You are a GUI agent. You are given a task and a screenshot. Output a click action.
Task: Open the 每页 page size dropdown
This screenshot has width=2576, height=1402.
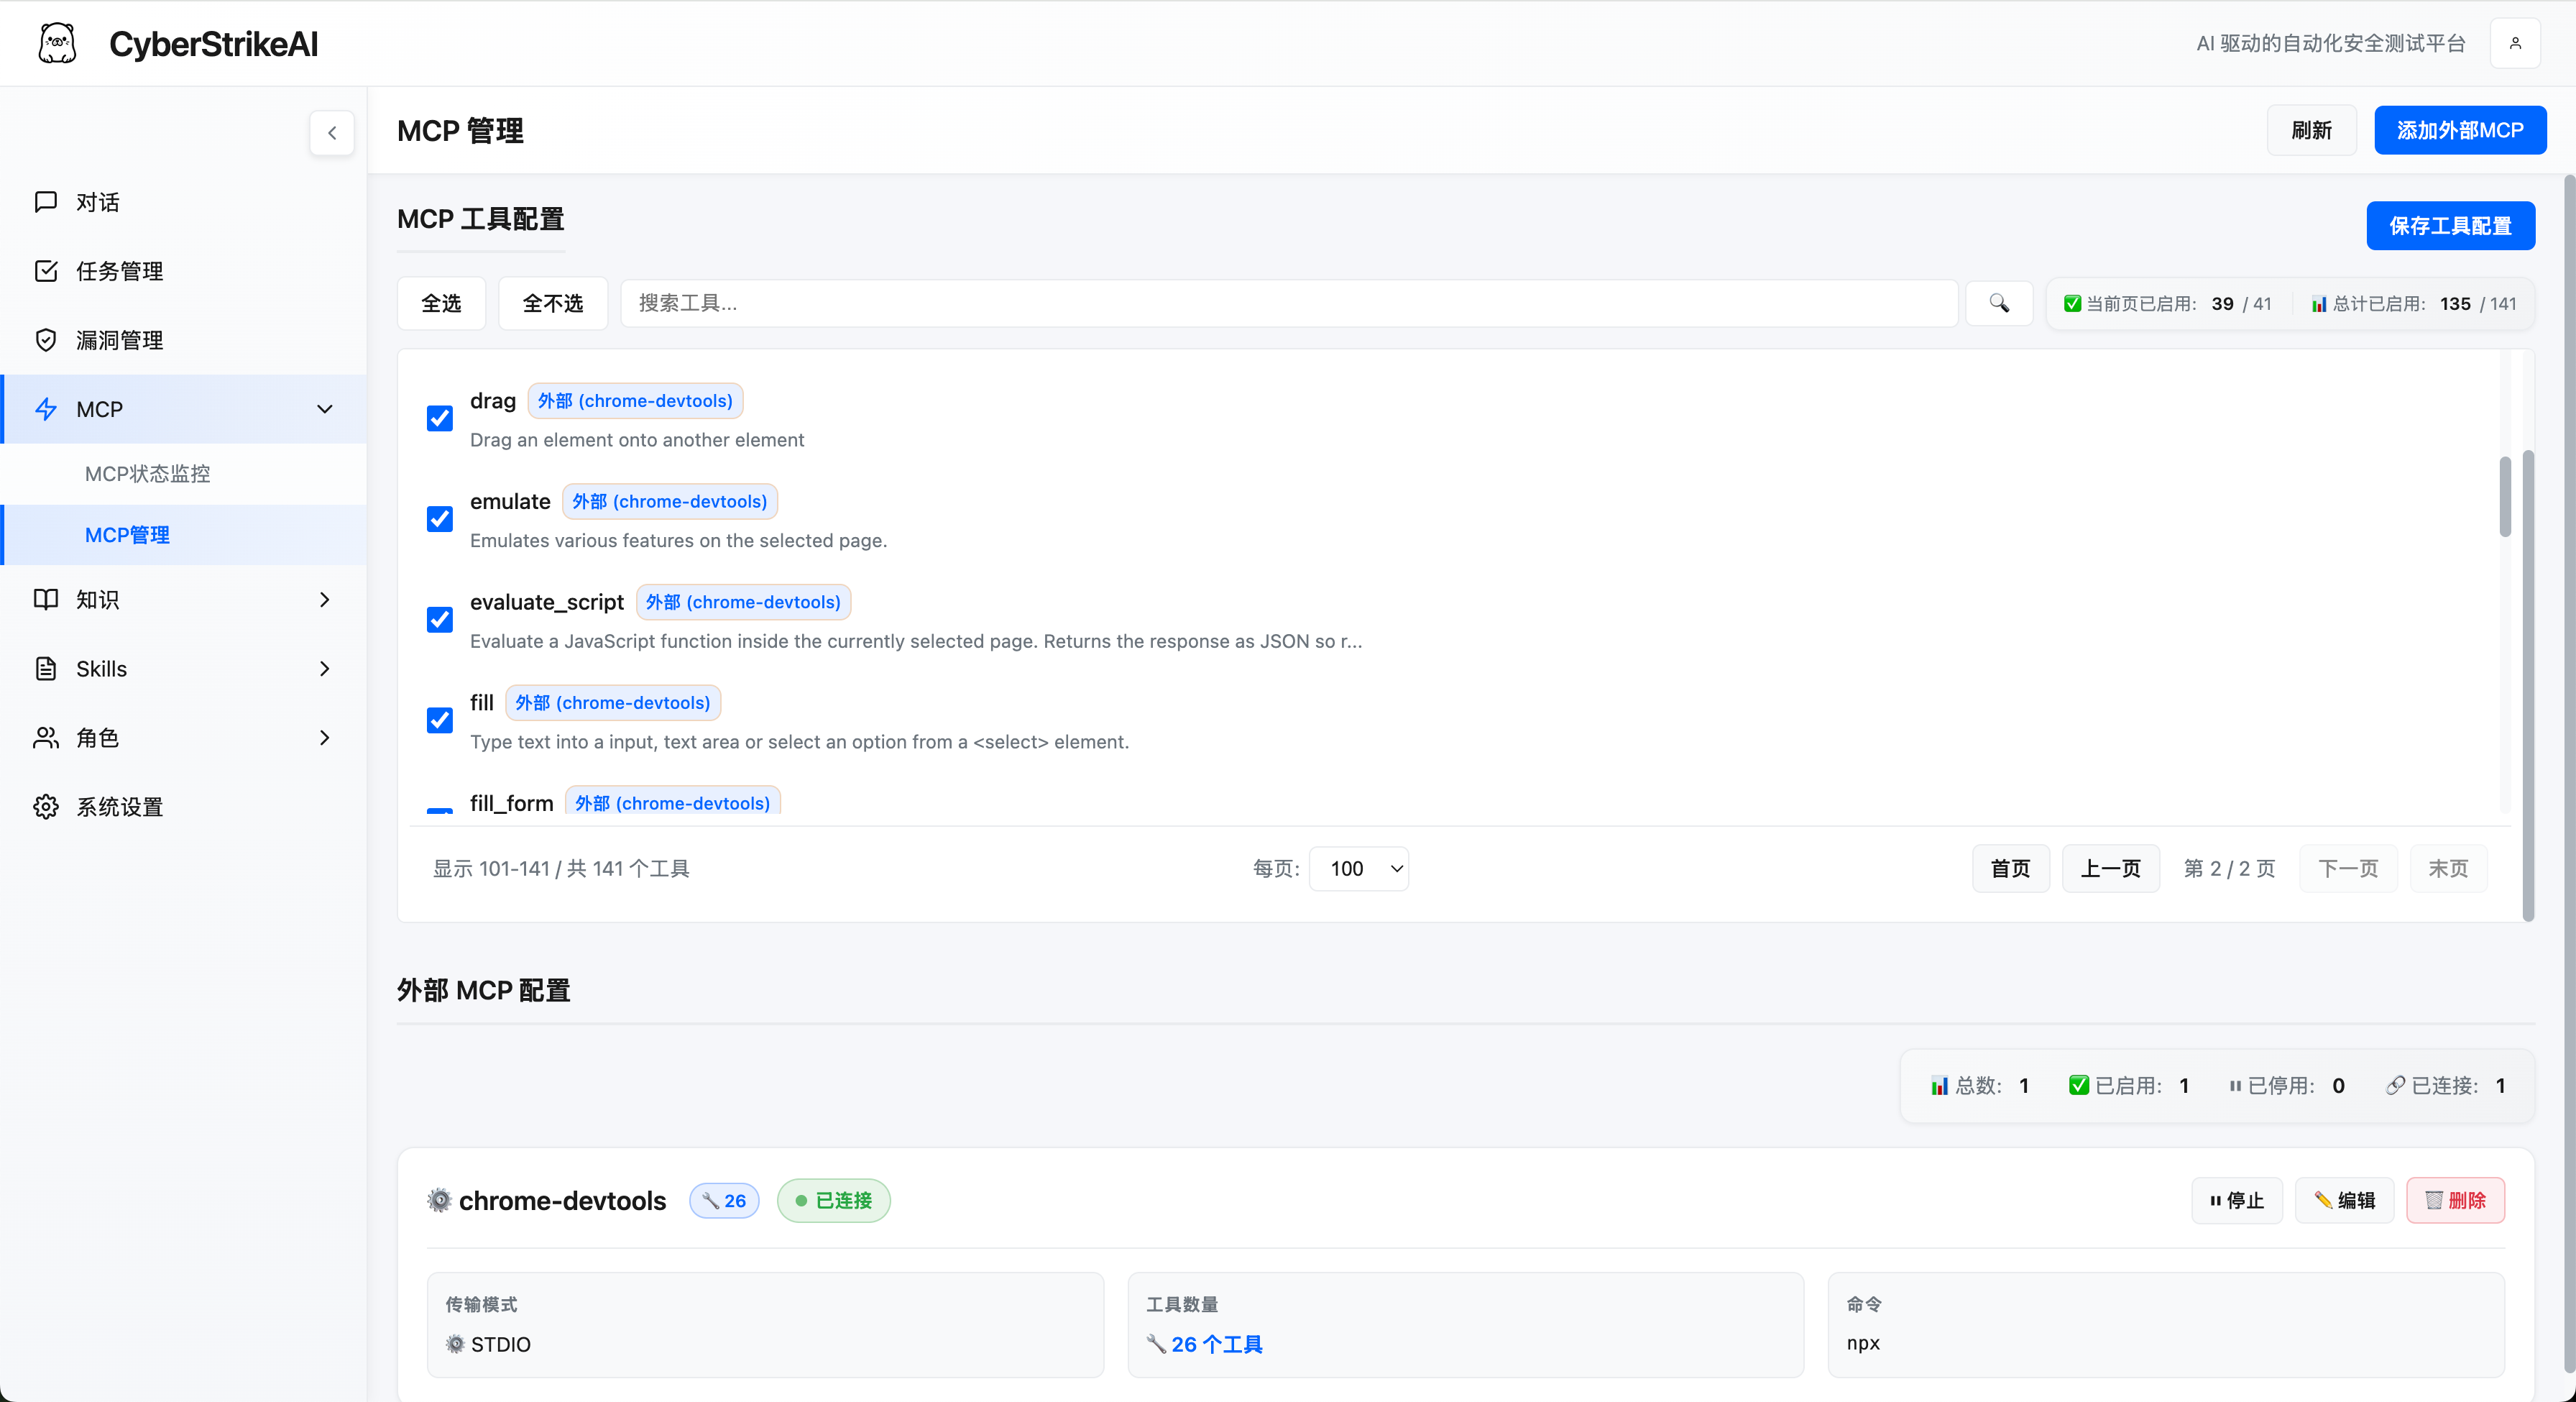(1358, 868)
